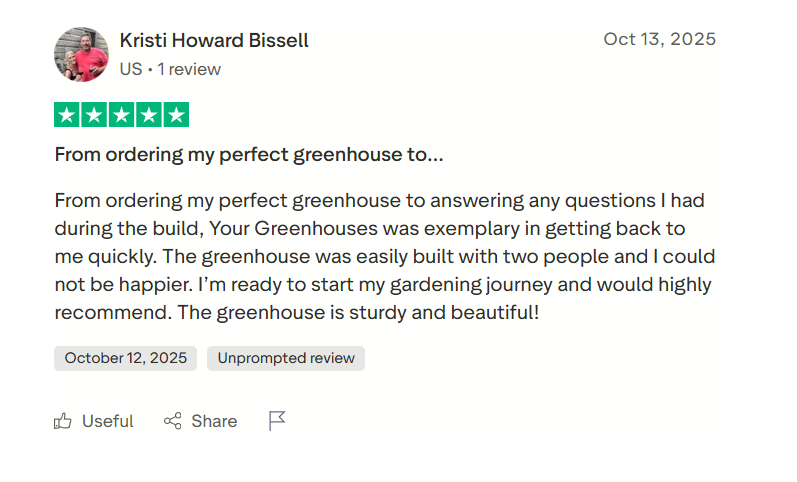Click the second green star

click(x=94, y=115)
